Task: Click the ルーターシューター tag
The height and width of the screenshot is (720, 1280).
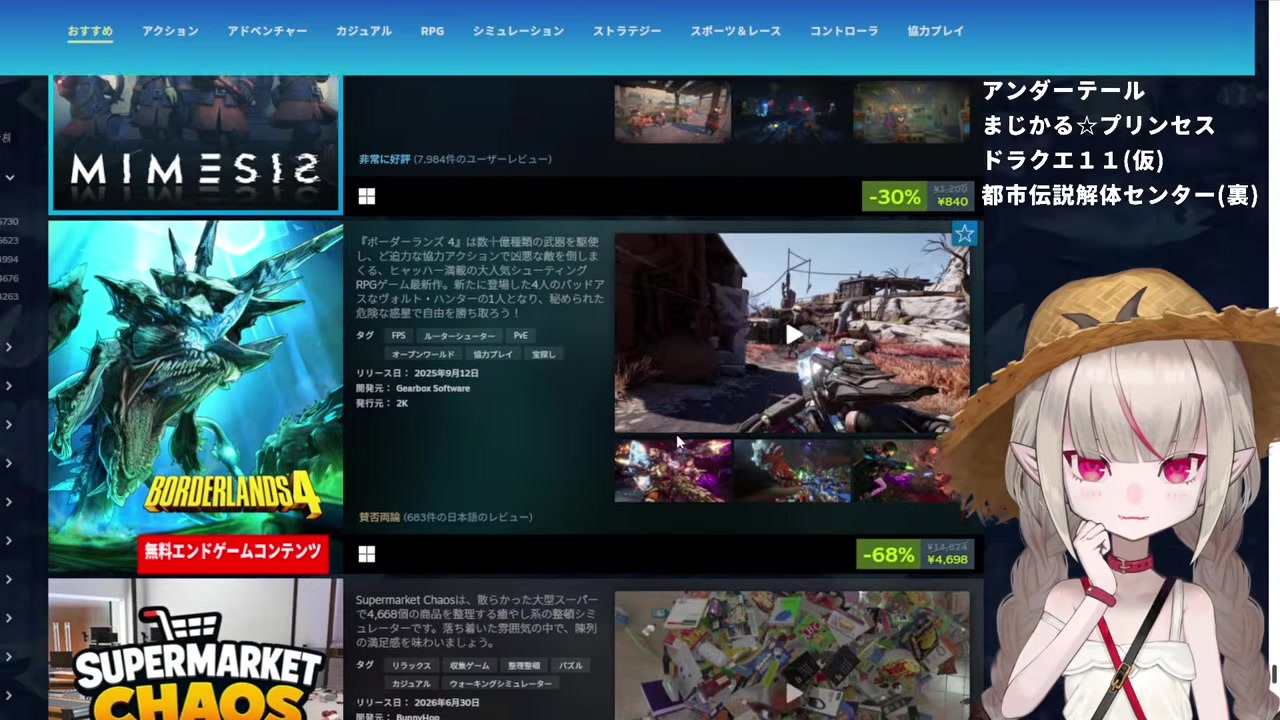Action: point(459,336)
